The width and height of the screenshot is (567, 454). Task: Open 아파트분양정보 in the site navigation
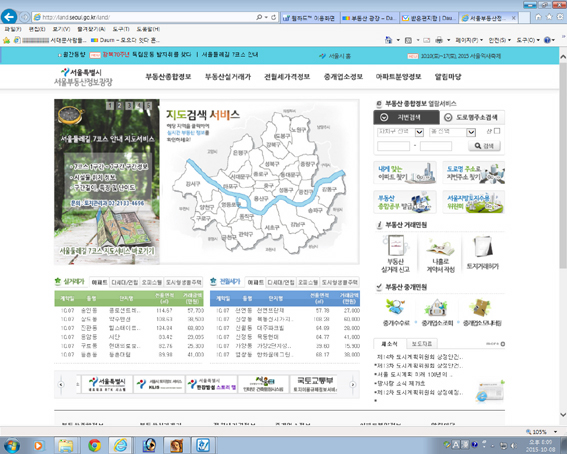coord(398,77)
